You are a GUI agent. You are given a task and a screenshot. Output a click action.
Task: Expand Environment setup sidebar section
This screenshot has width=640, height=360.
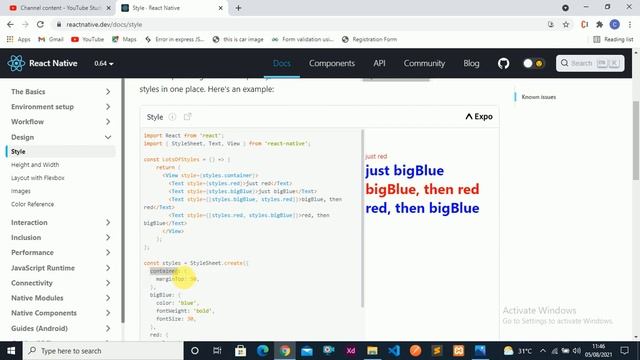point(61,107)
